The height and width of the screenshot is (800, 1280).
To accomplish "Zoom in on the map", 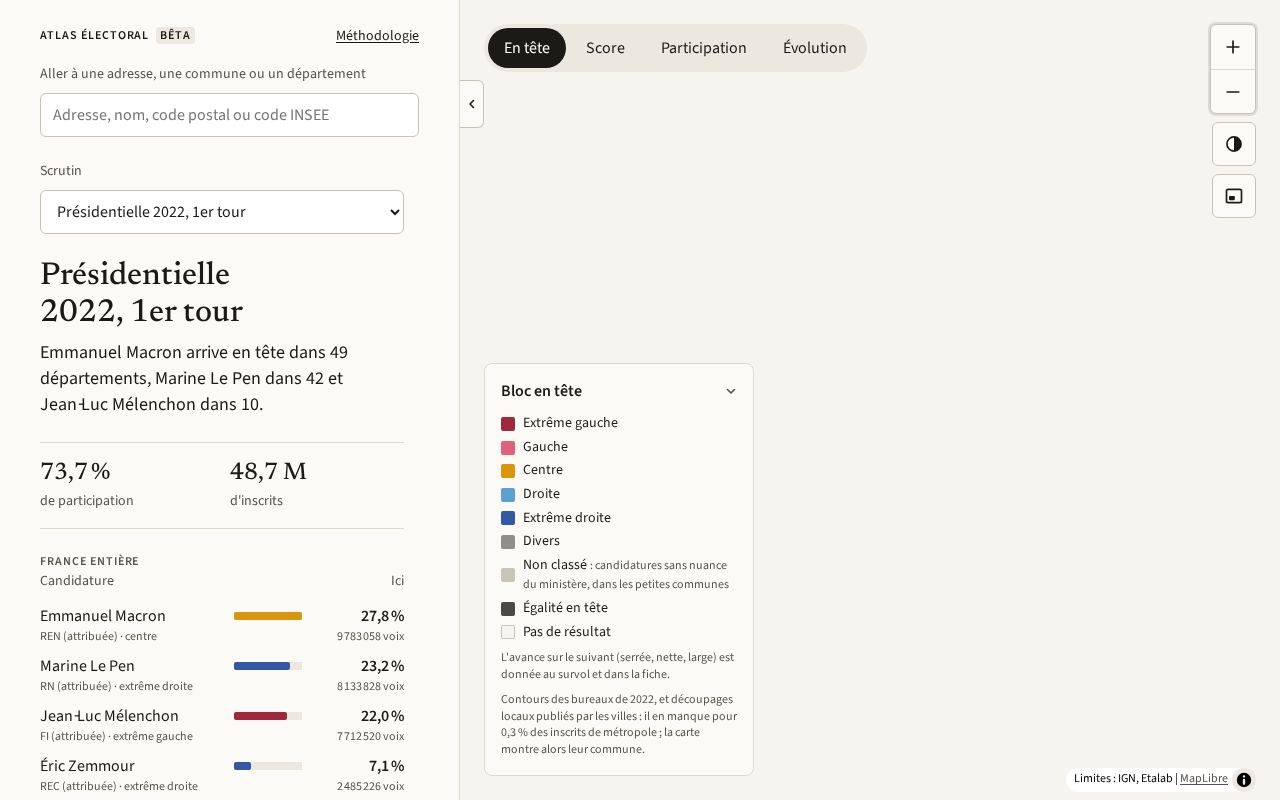I will click(x=1233, y=47).
